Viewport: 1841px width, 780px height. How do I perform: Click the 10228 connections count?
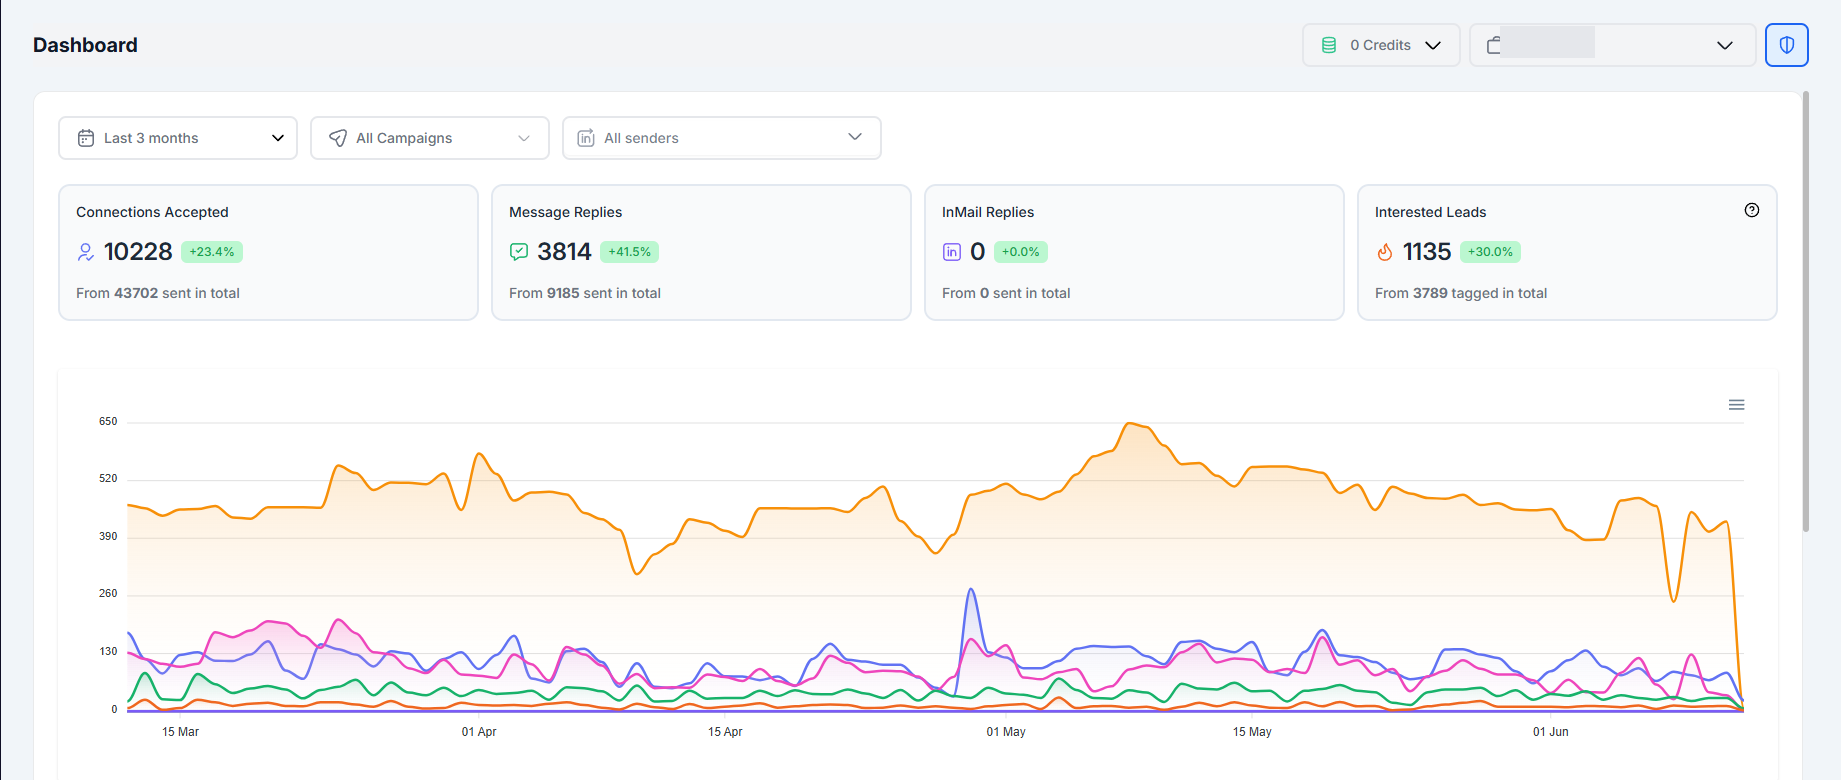point(138,252)
